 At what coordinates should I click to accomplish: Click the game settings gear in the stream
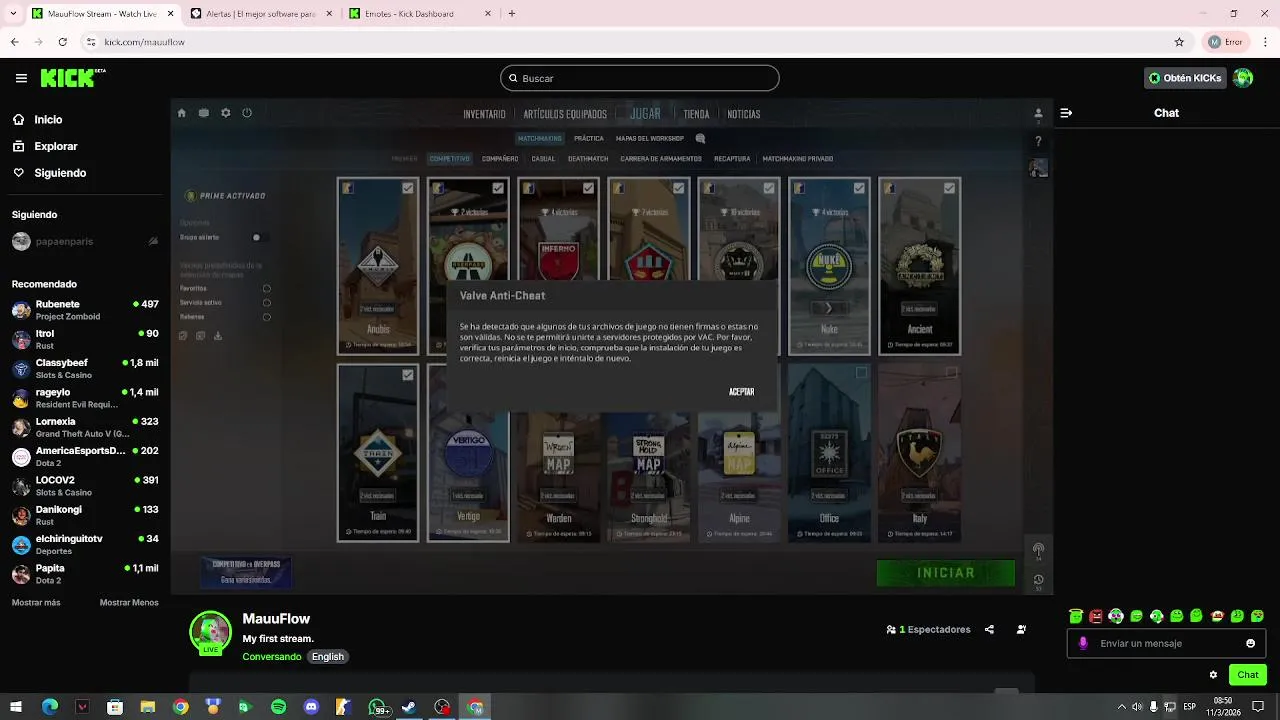226,113
